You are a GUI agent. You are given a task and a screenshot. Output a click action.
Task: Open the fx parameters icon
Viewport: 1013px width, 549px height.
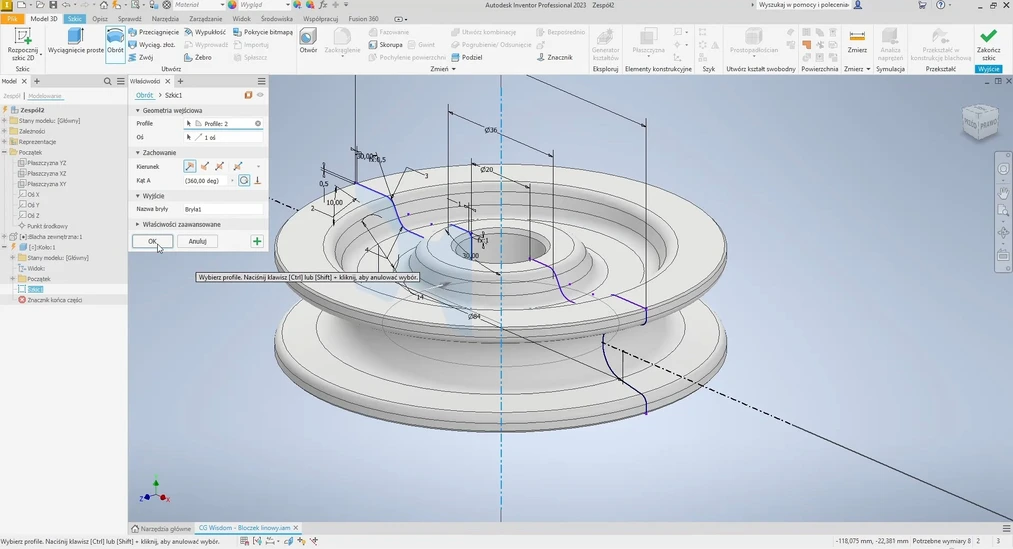[323, 5]
